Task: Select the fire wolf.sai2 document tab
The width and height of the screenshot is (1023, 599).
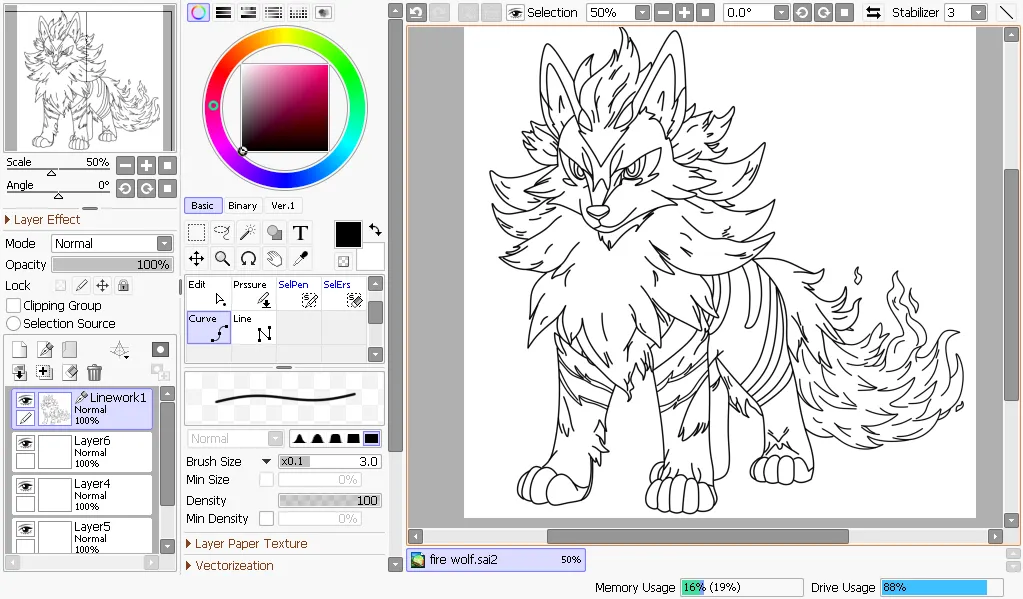Action: coord(496,560)
